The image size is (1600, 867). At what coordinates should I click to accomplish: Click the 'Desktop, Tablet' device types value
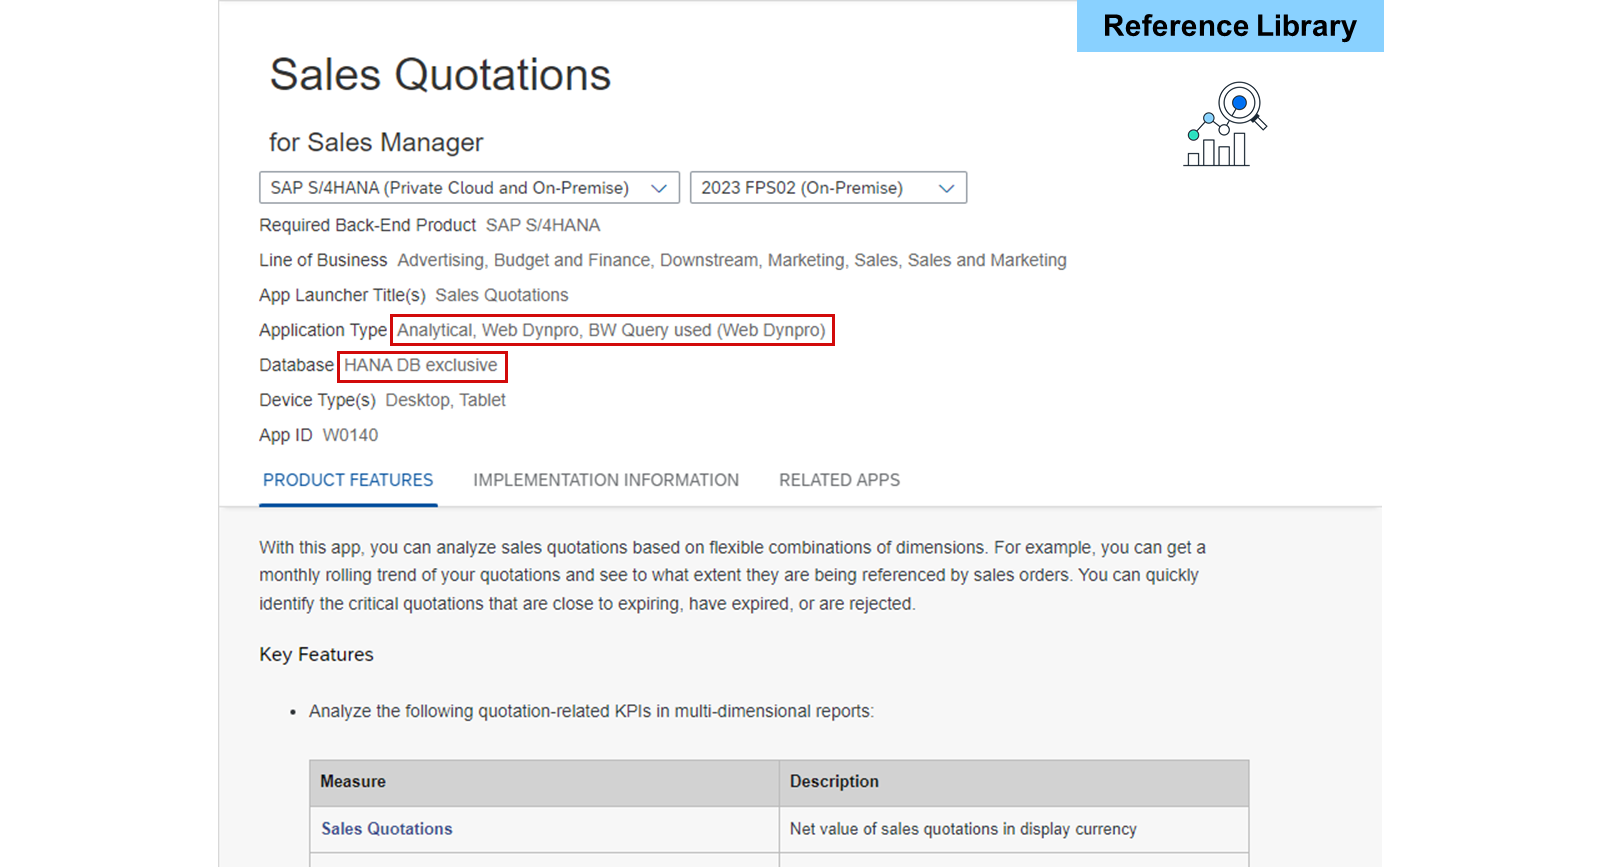446,400
